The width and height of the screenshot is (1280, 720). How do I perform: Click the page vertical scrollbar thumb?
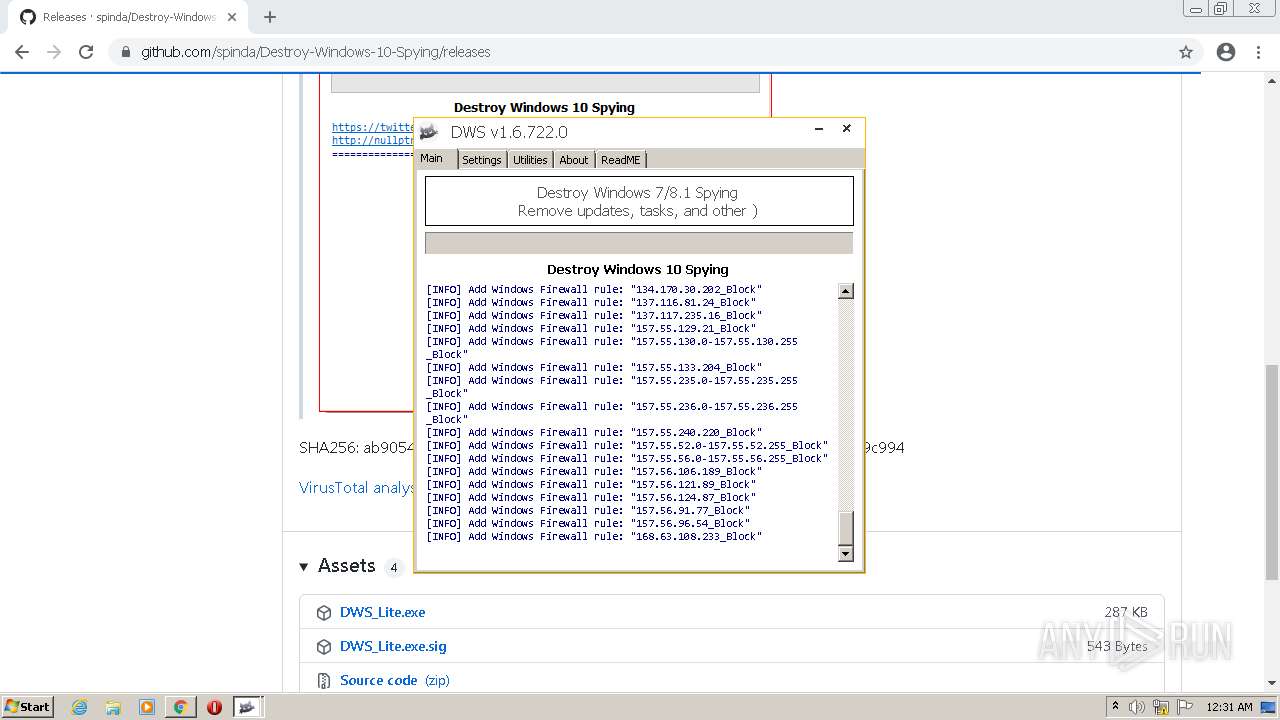point(1272,472)
